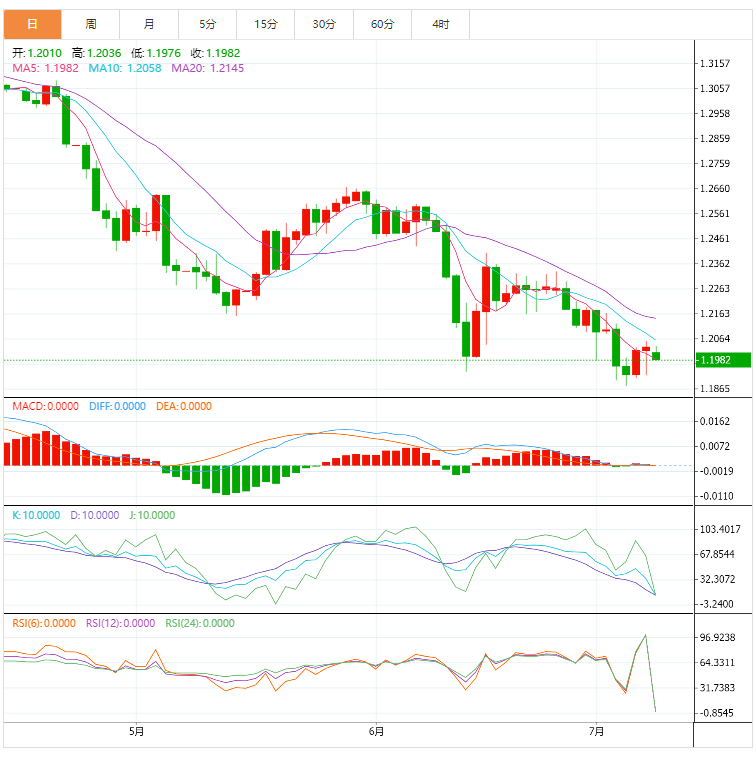Click the green 1.1982 current price tag
Image resolution: width=756 pixels, height=759 pixels.
click(x=723, y=360)
